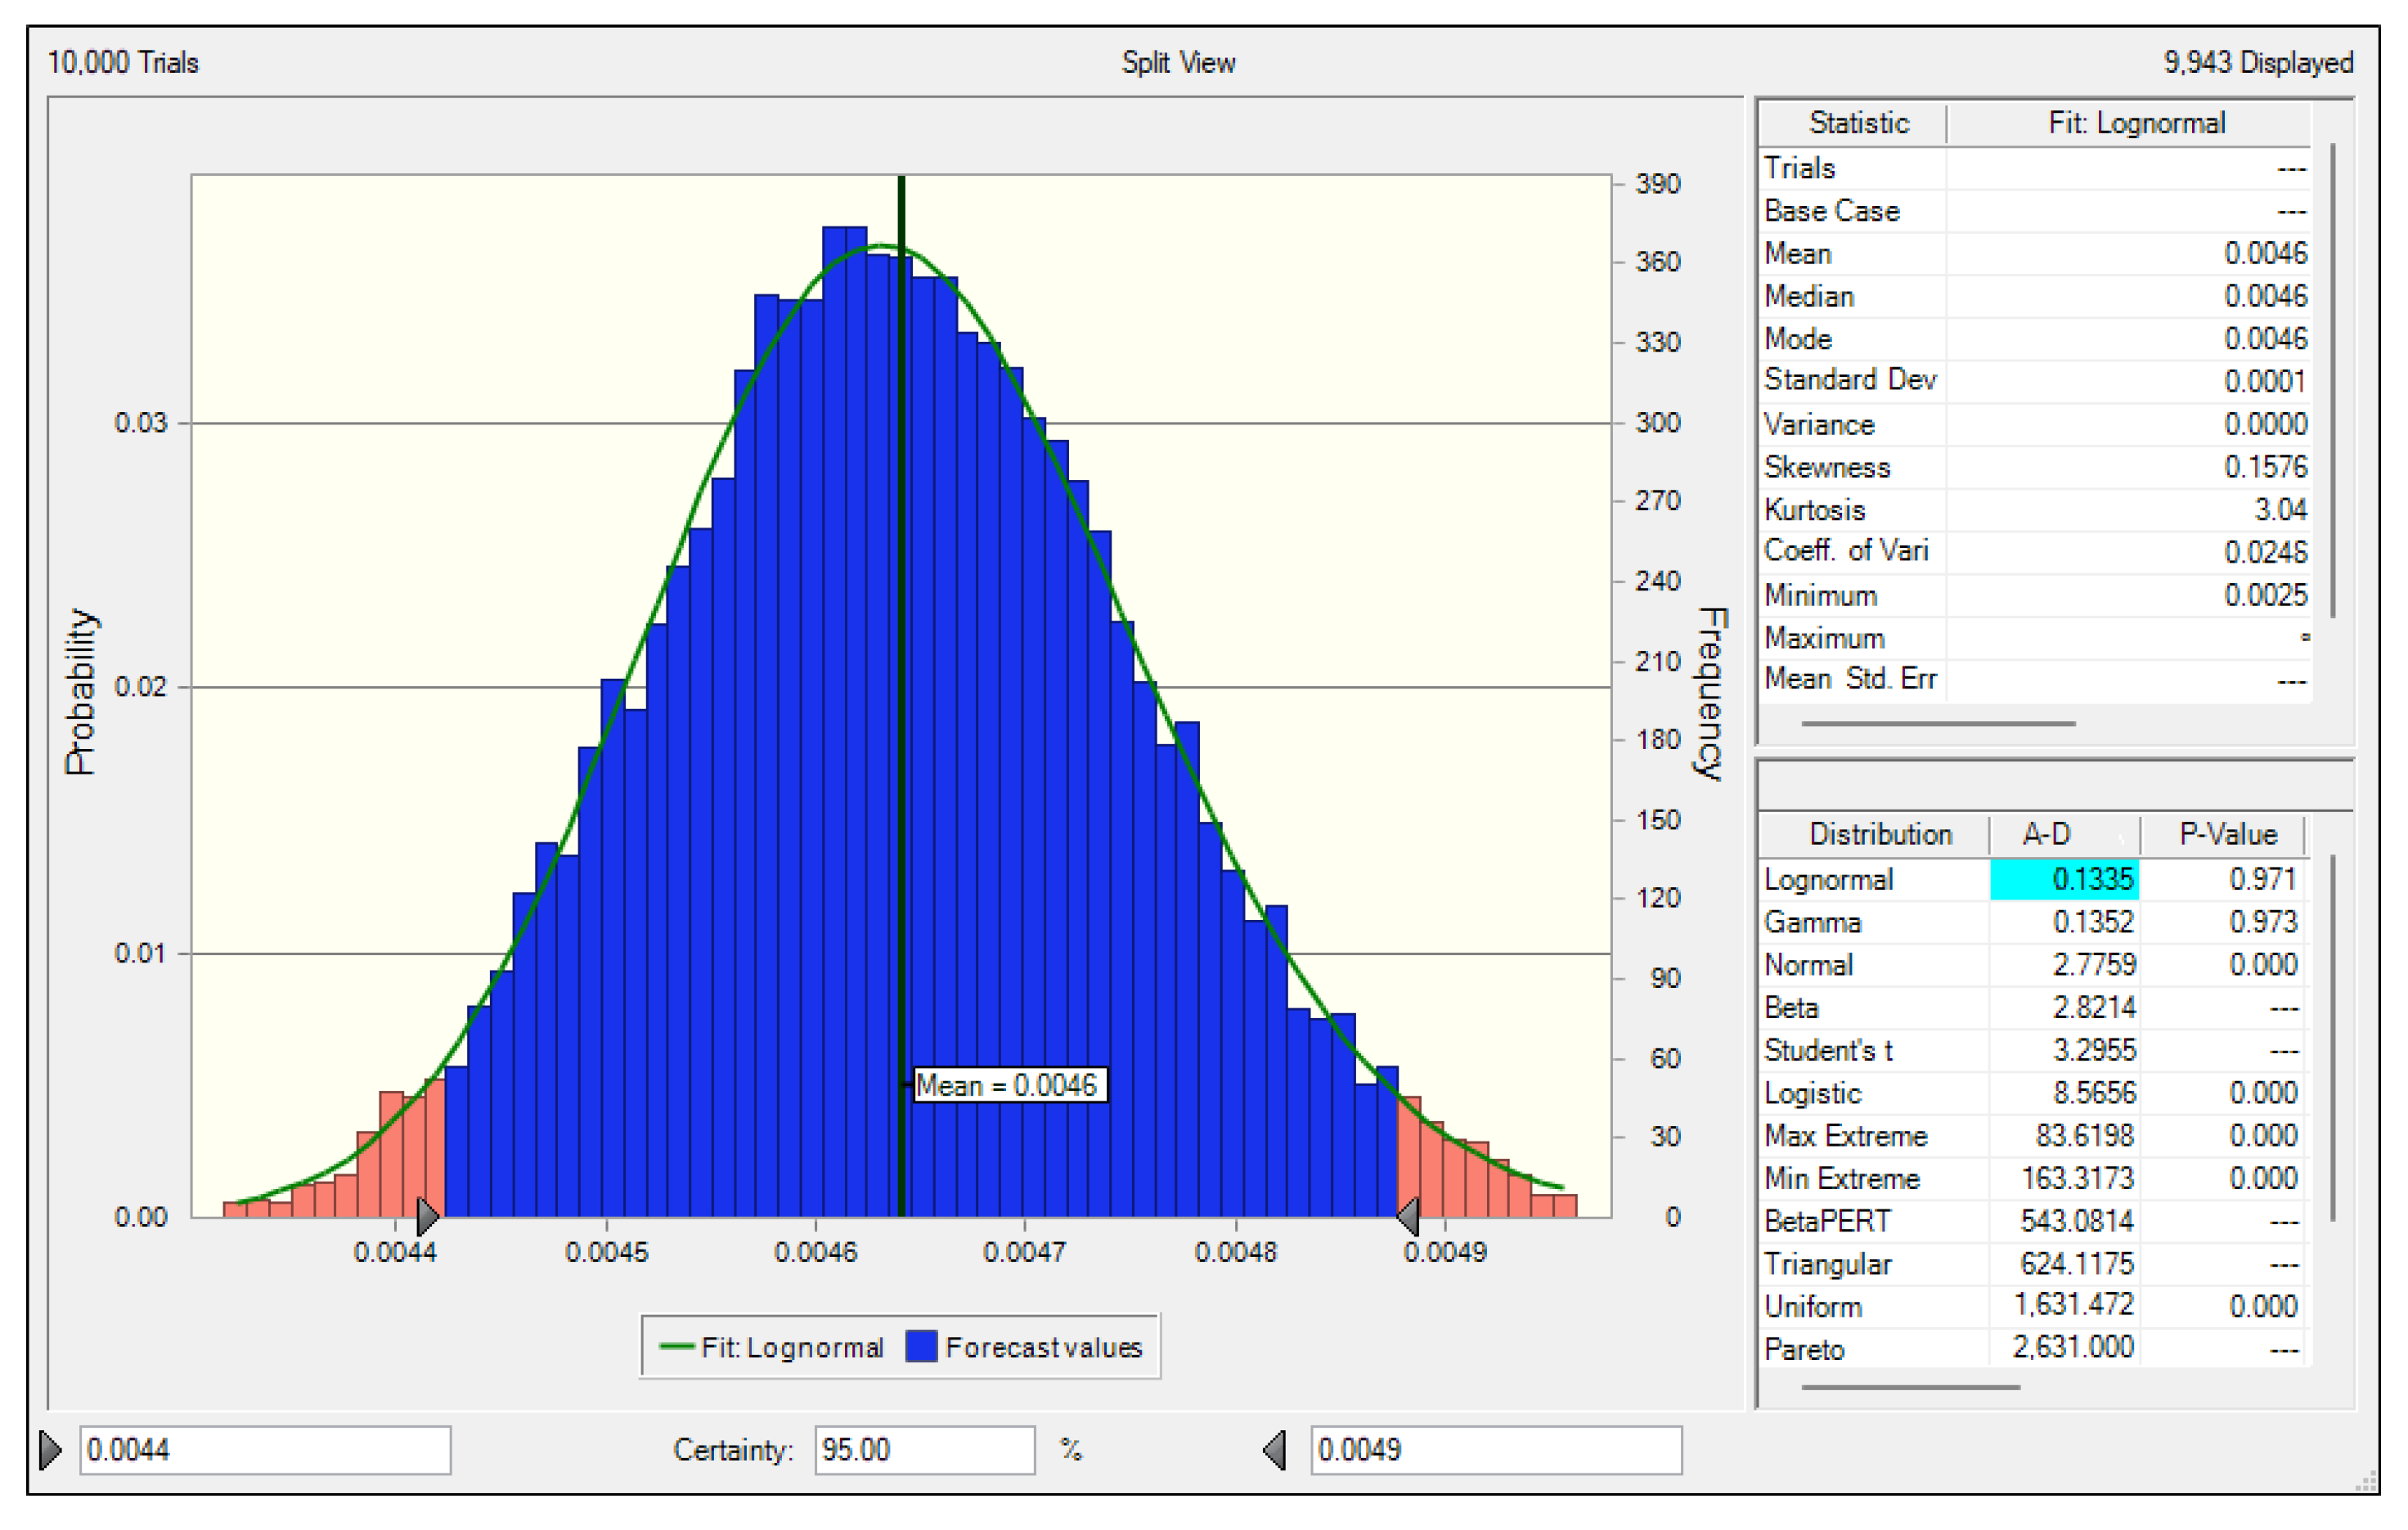
Task: Click the left certainty grabber on chart axis
Action: click(427, 1216)
